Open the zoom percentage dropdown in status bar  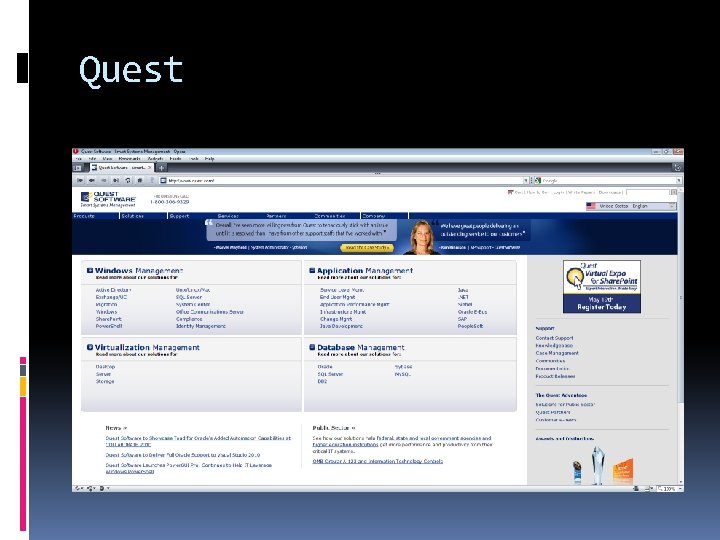click(x=680, y=489)
